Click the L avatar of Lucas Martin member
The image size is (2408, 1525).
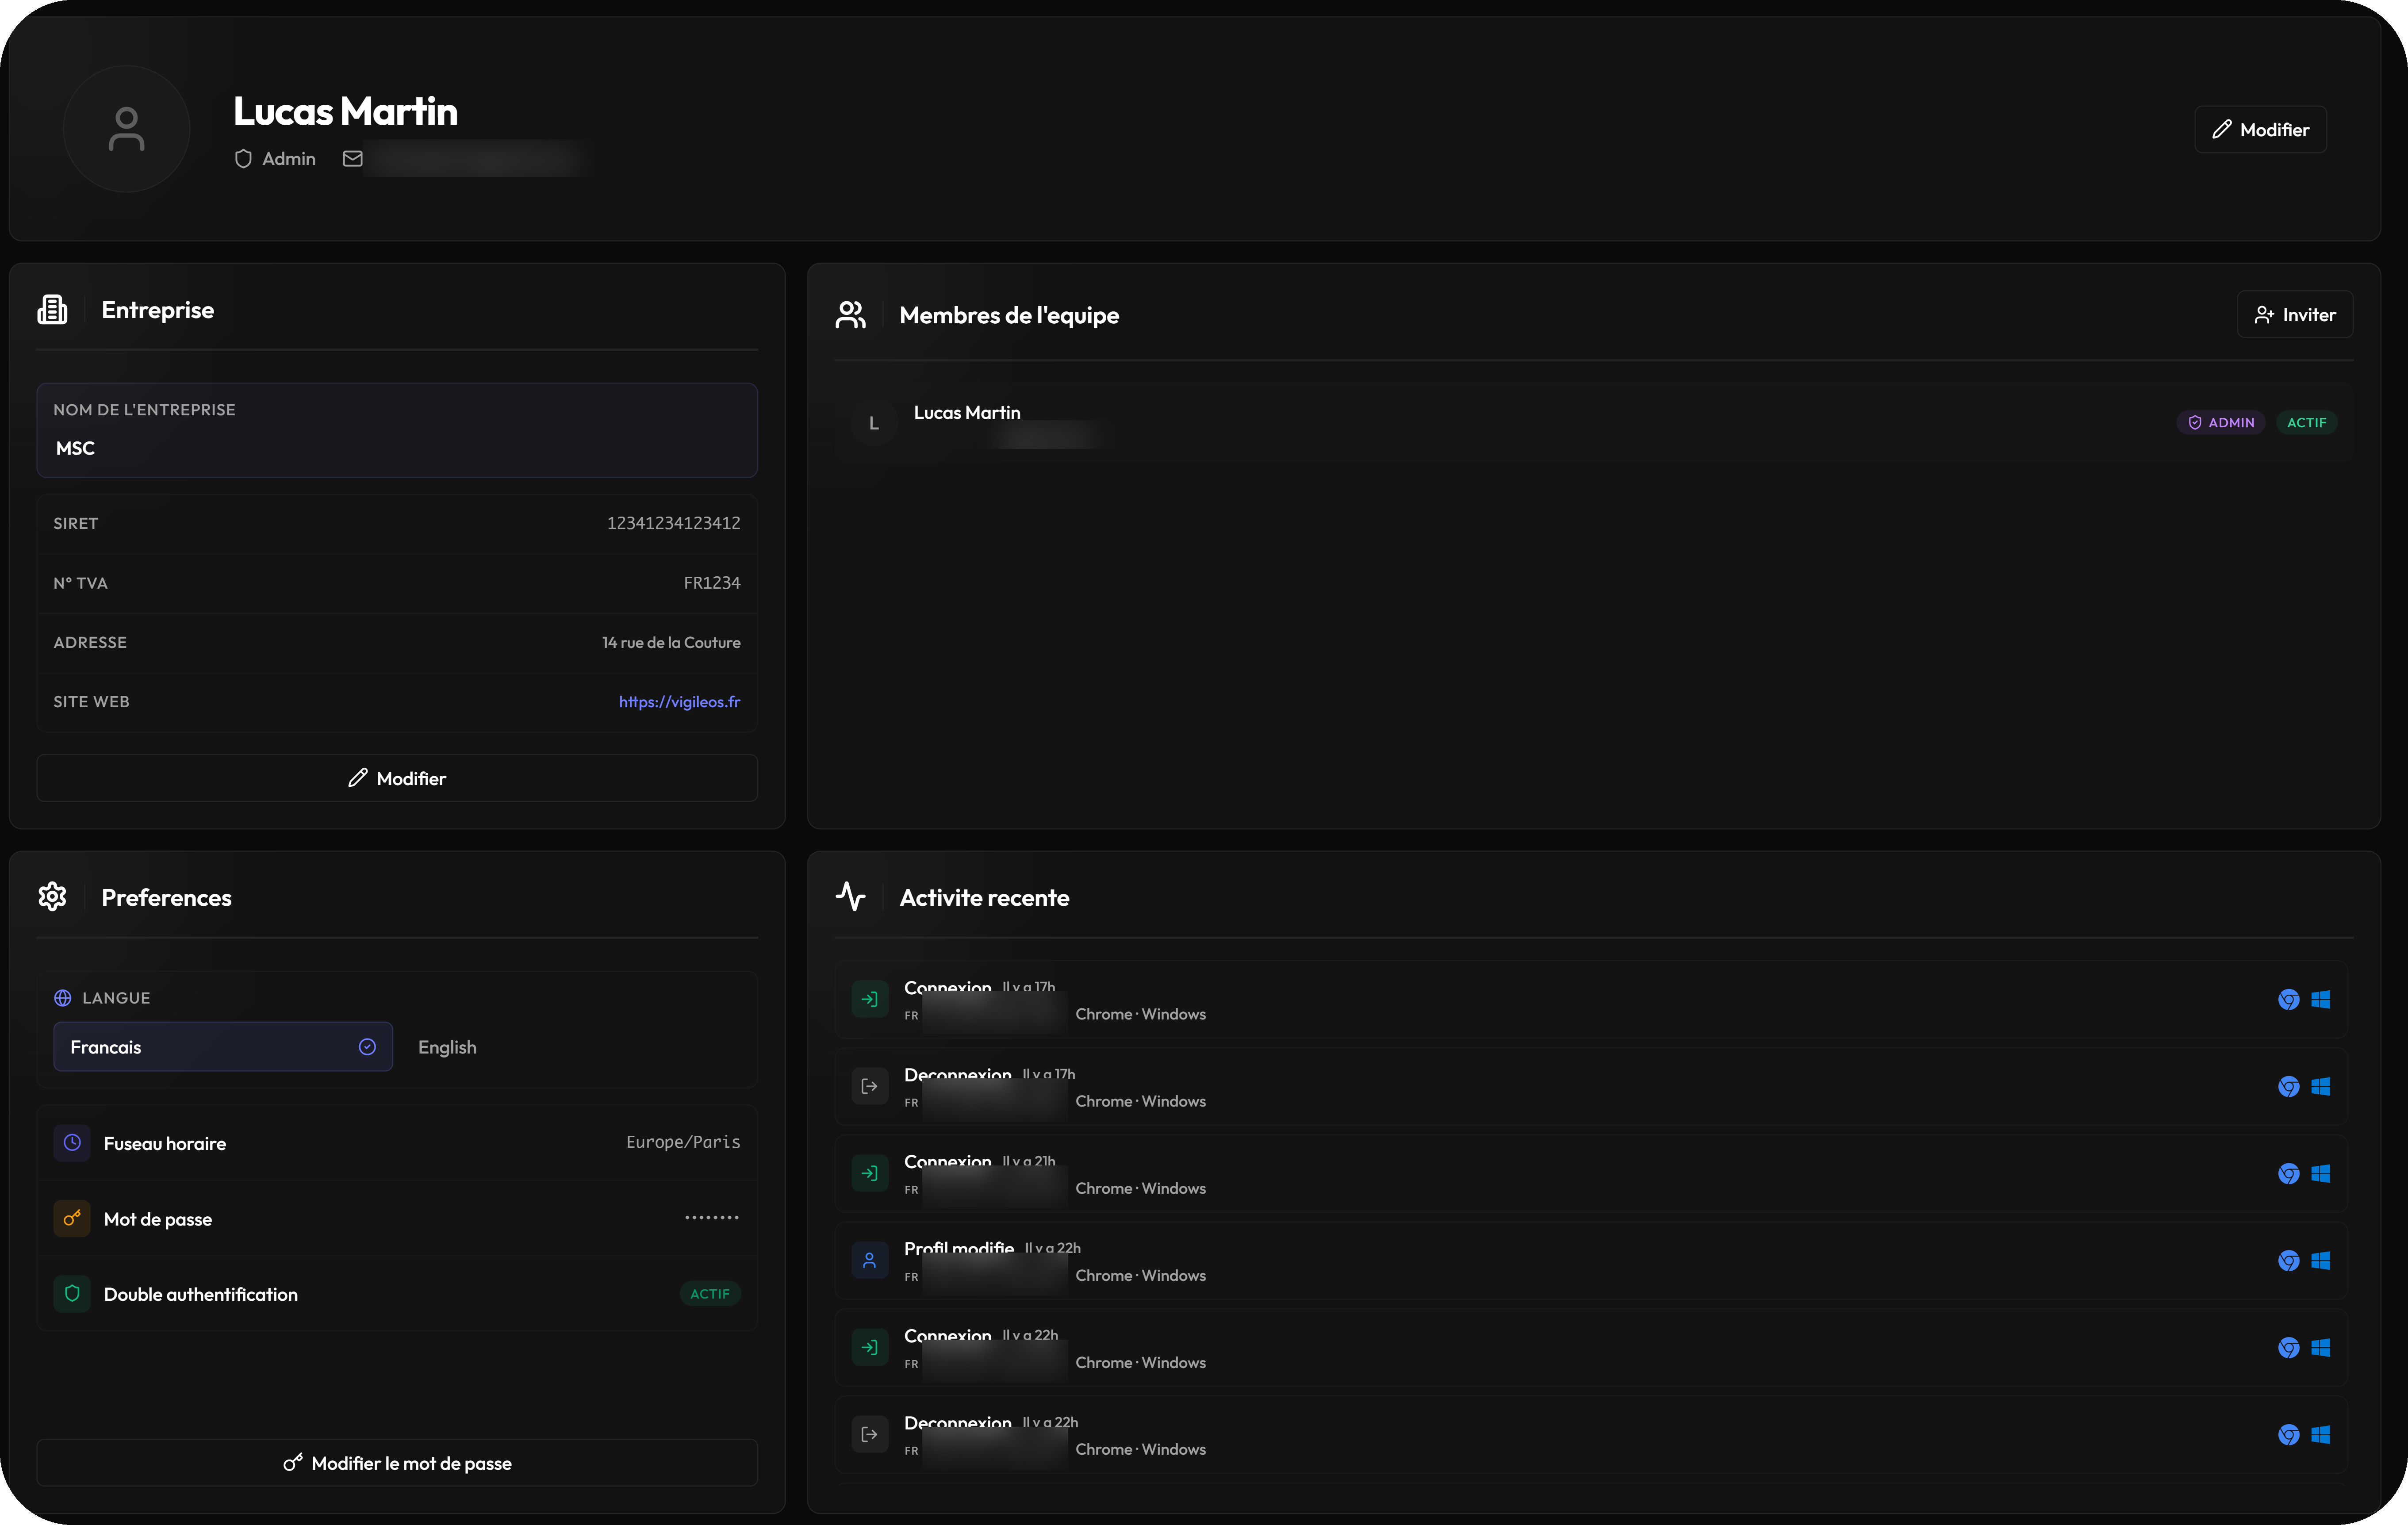click(x=874, y=423)
